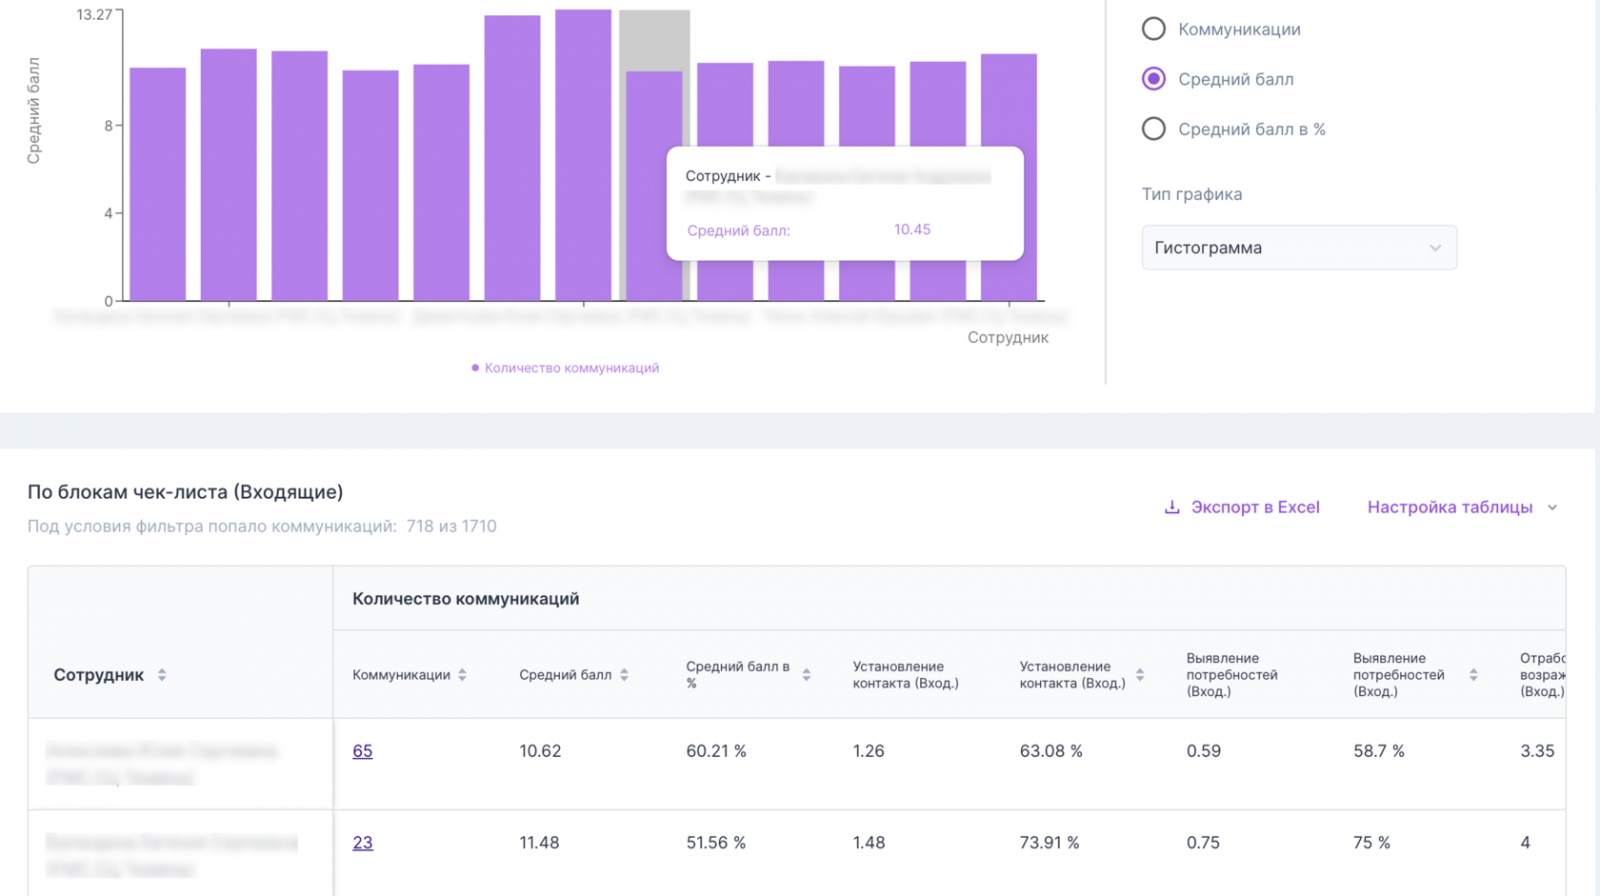Click chevron arrow in Тип графика selector

click(x=1435, y=248)
